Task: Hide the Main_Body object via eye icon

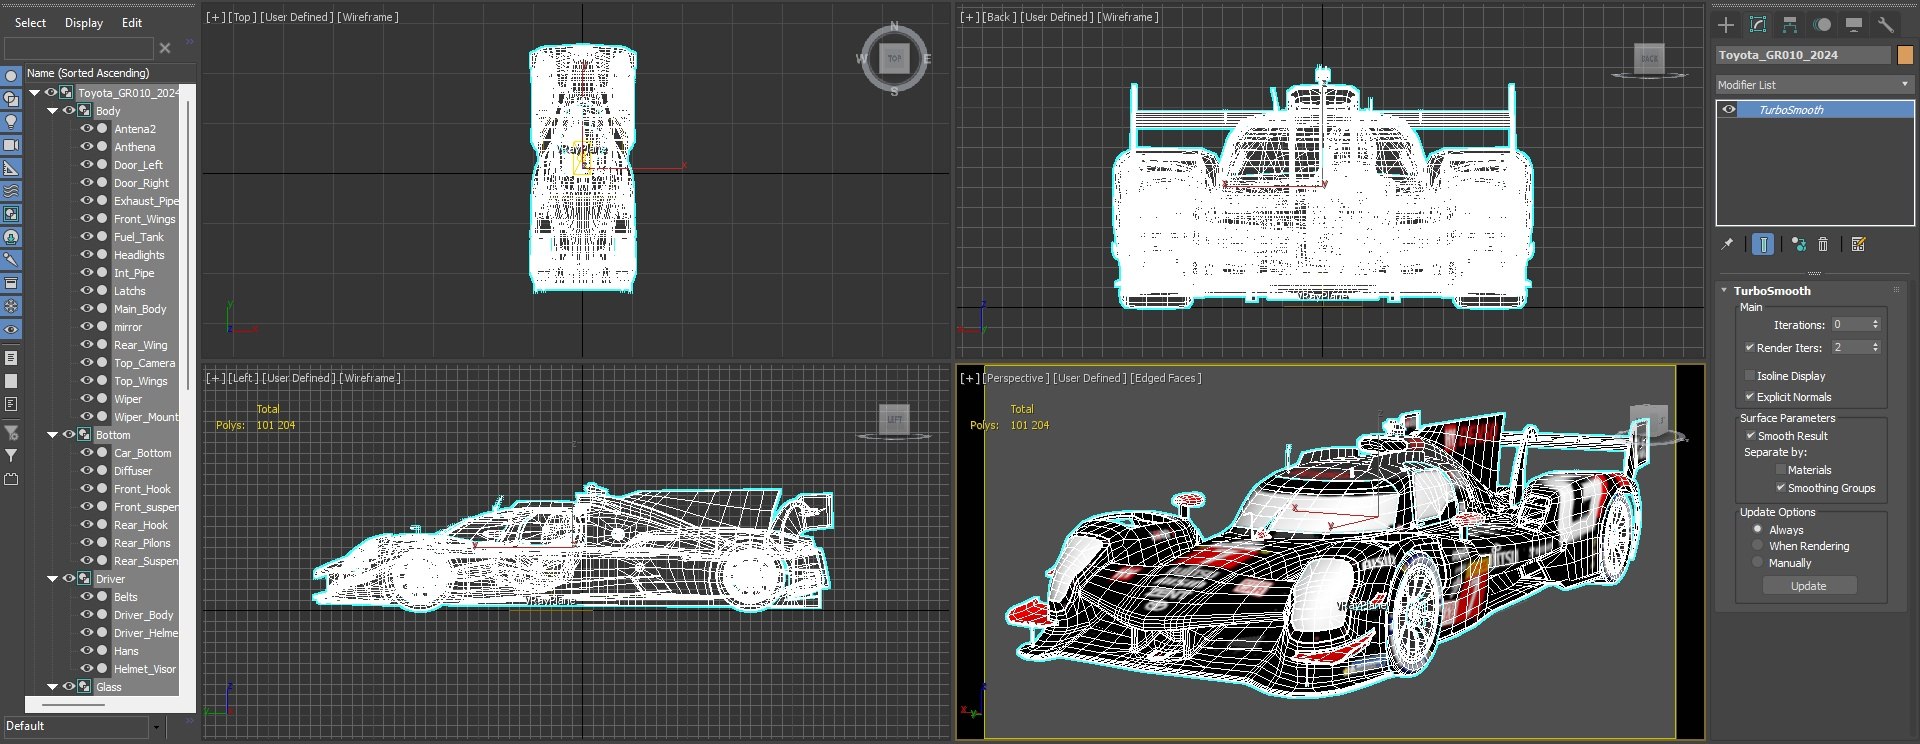Action: tap(87, 309)
